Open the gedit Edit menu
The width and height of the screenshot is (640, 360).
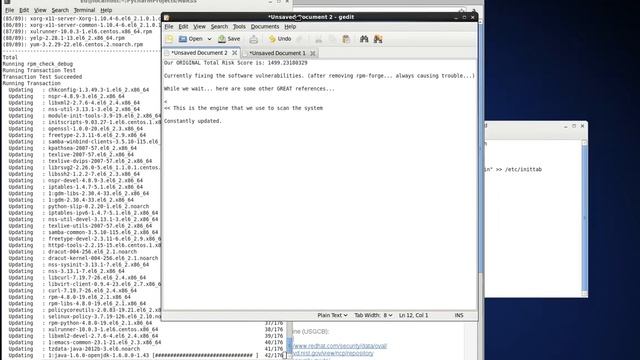pos(183,27)
